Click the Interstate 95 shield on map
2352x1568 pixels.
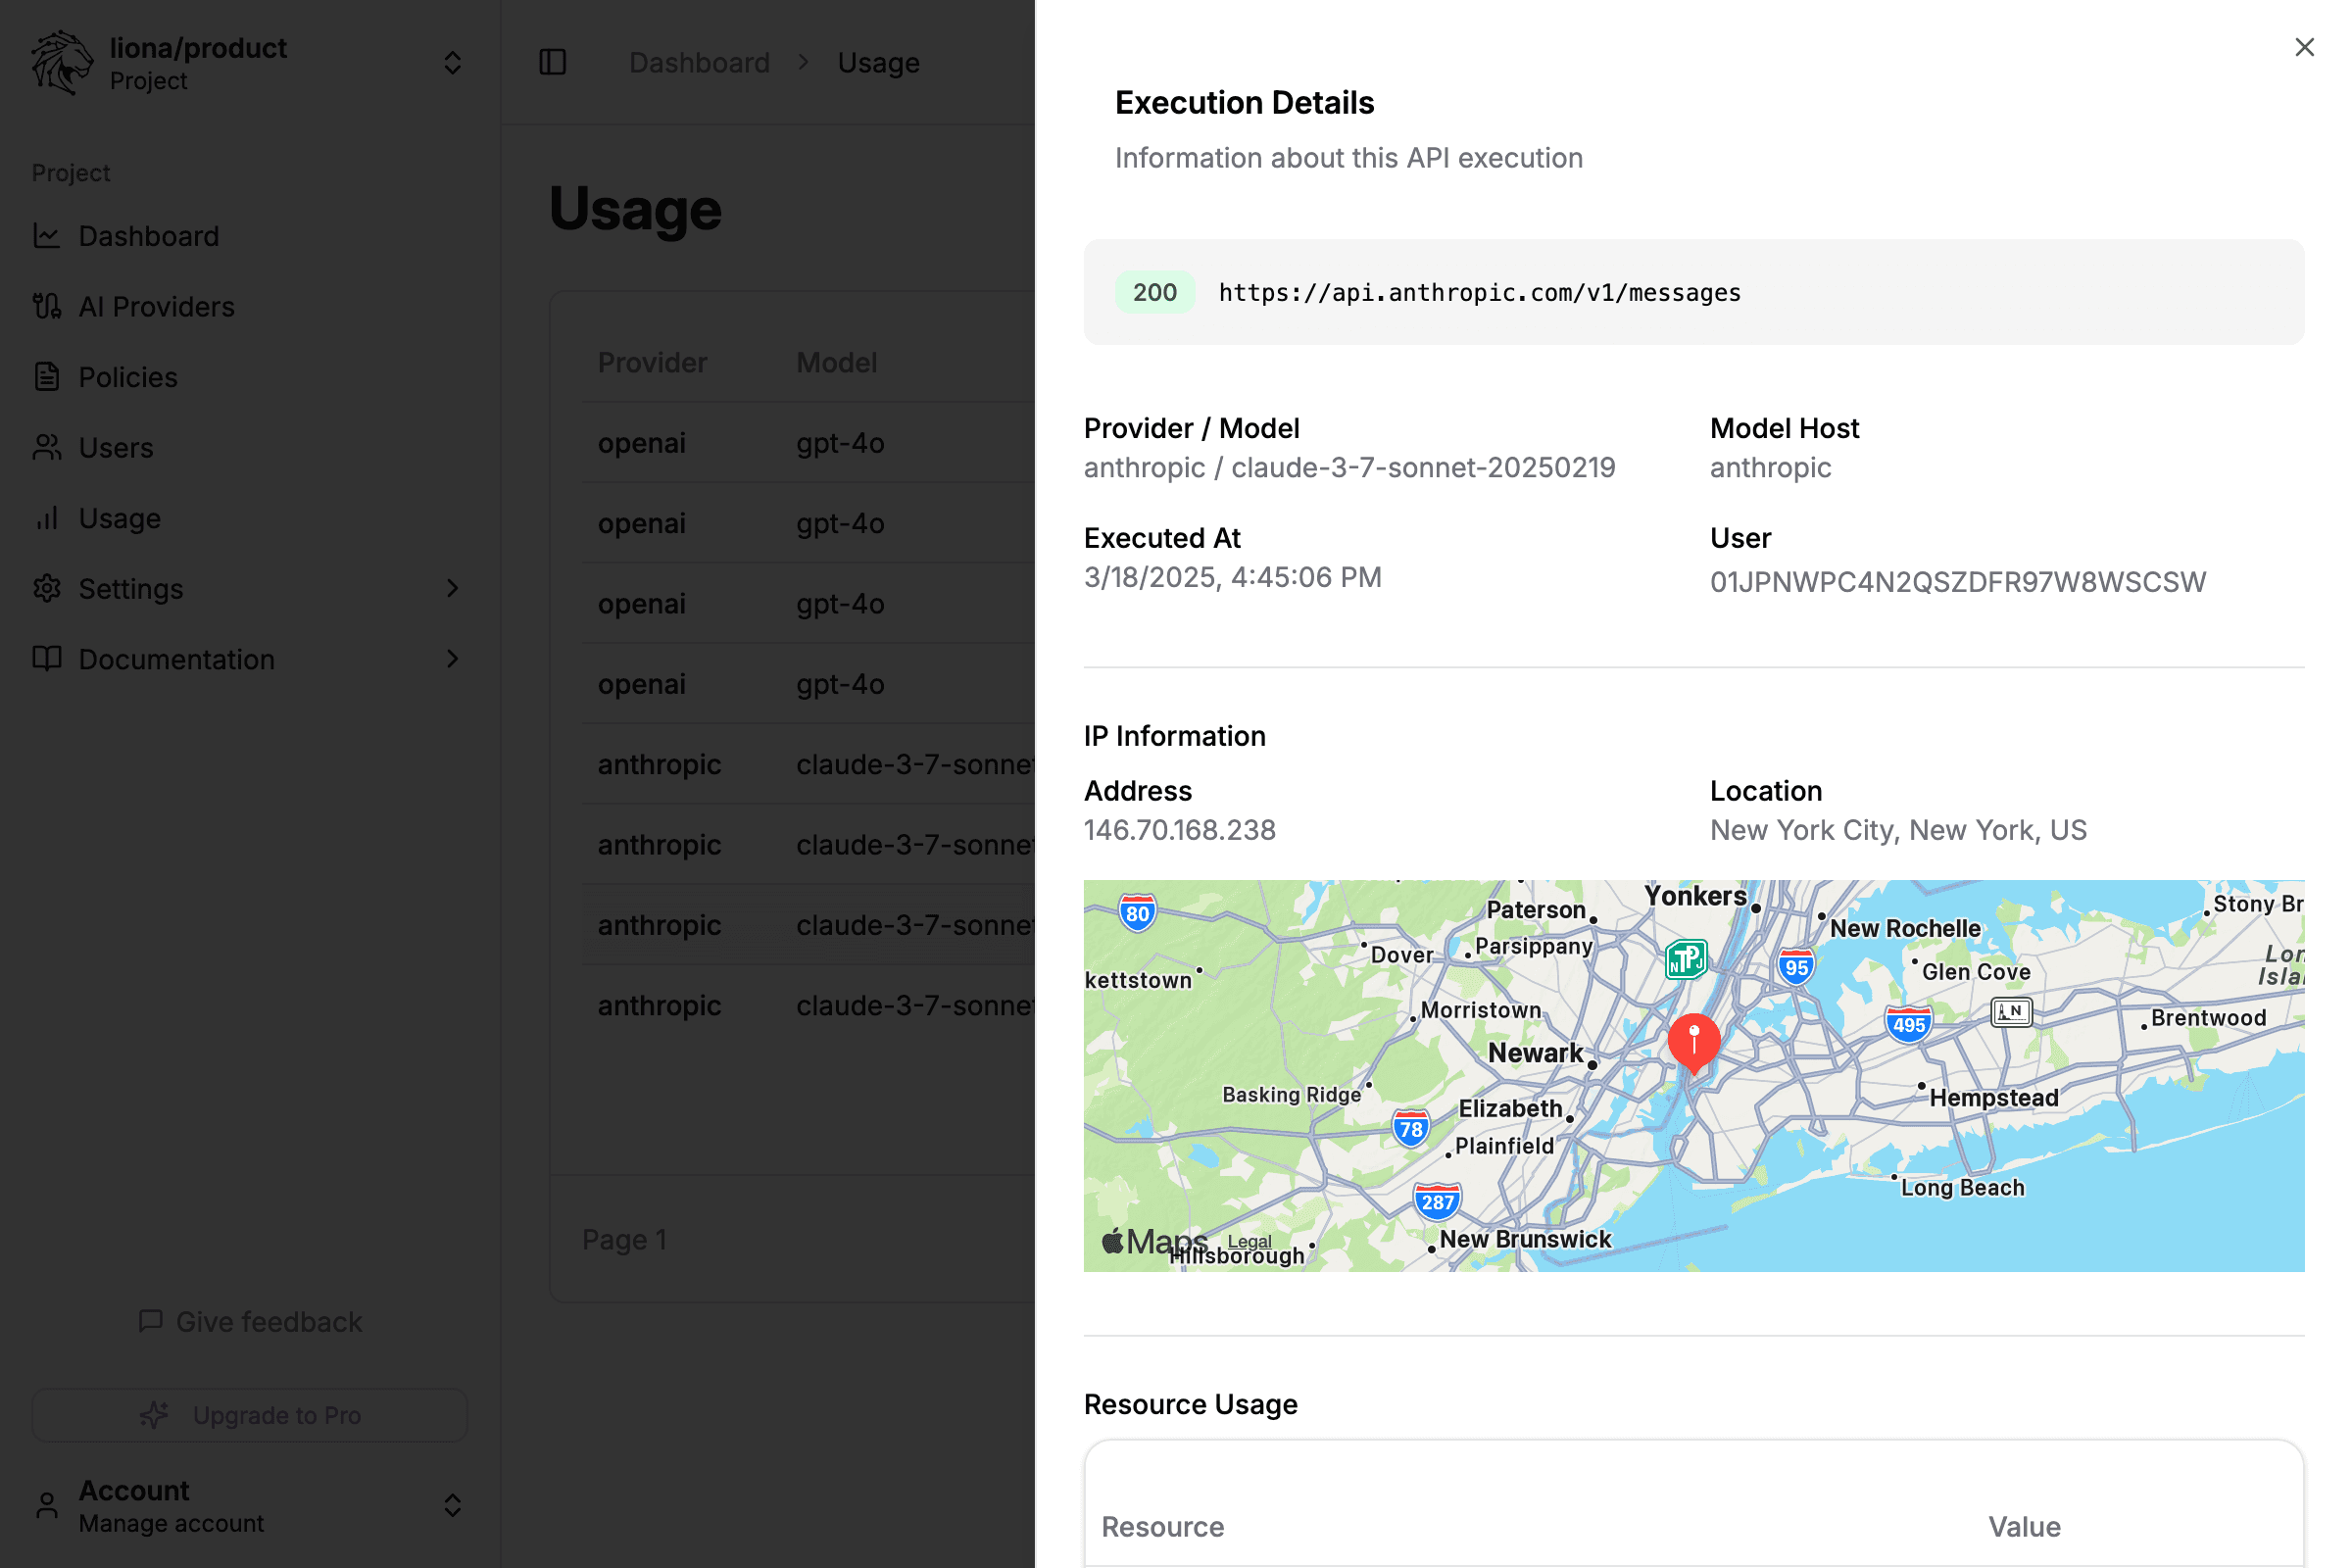(1796, 966)
